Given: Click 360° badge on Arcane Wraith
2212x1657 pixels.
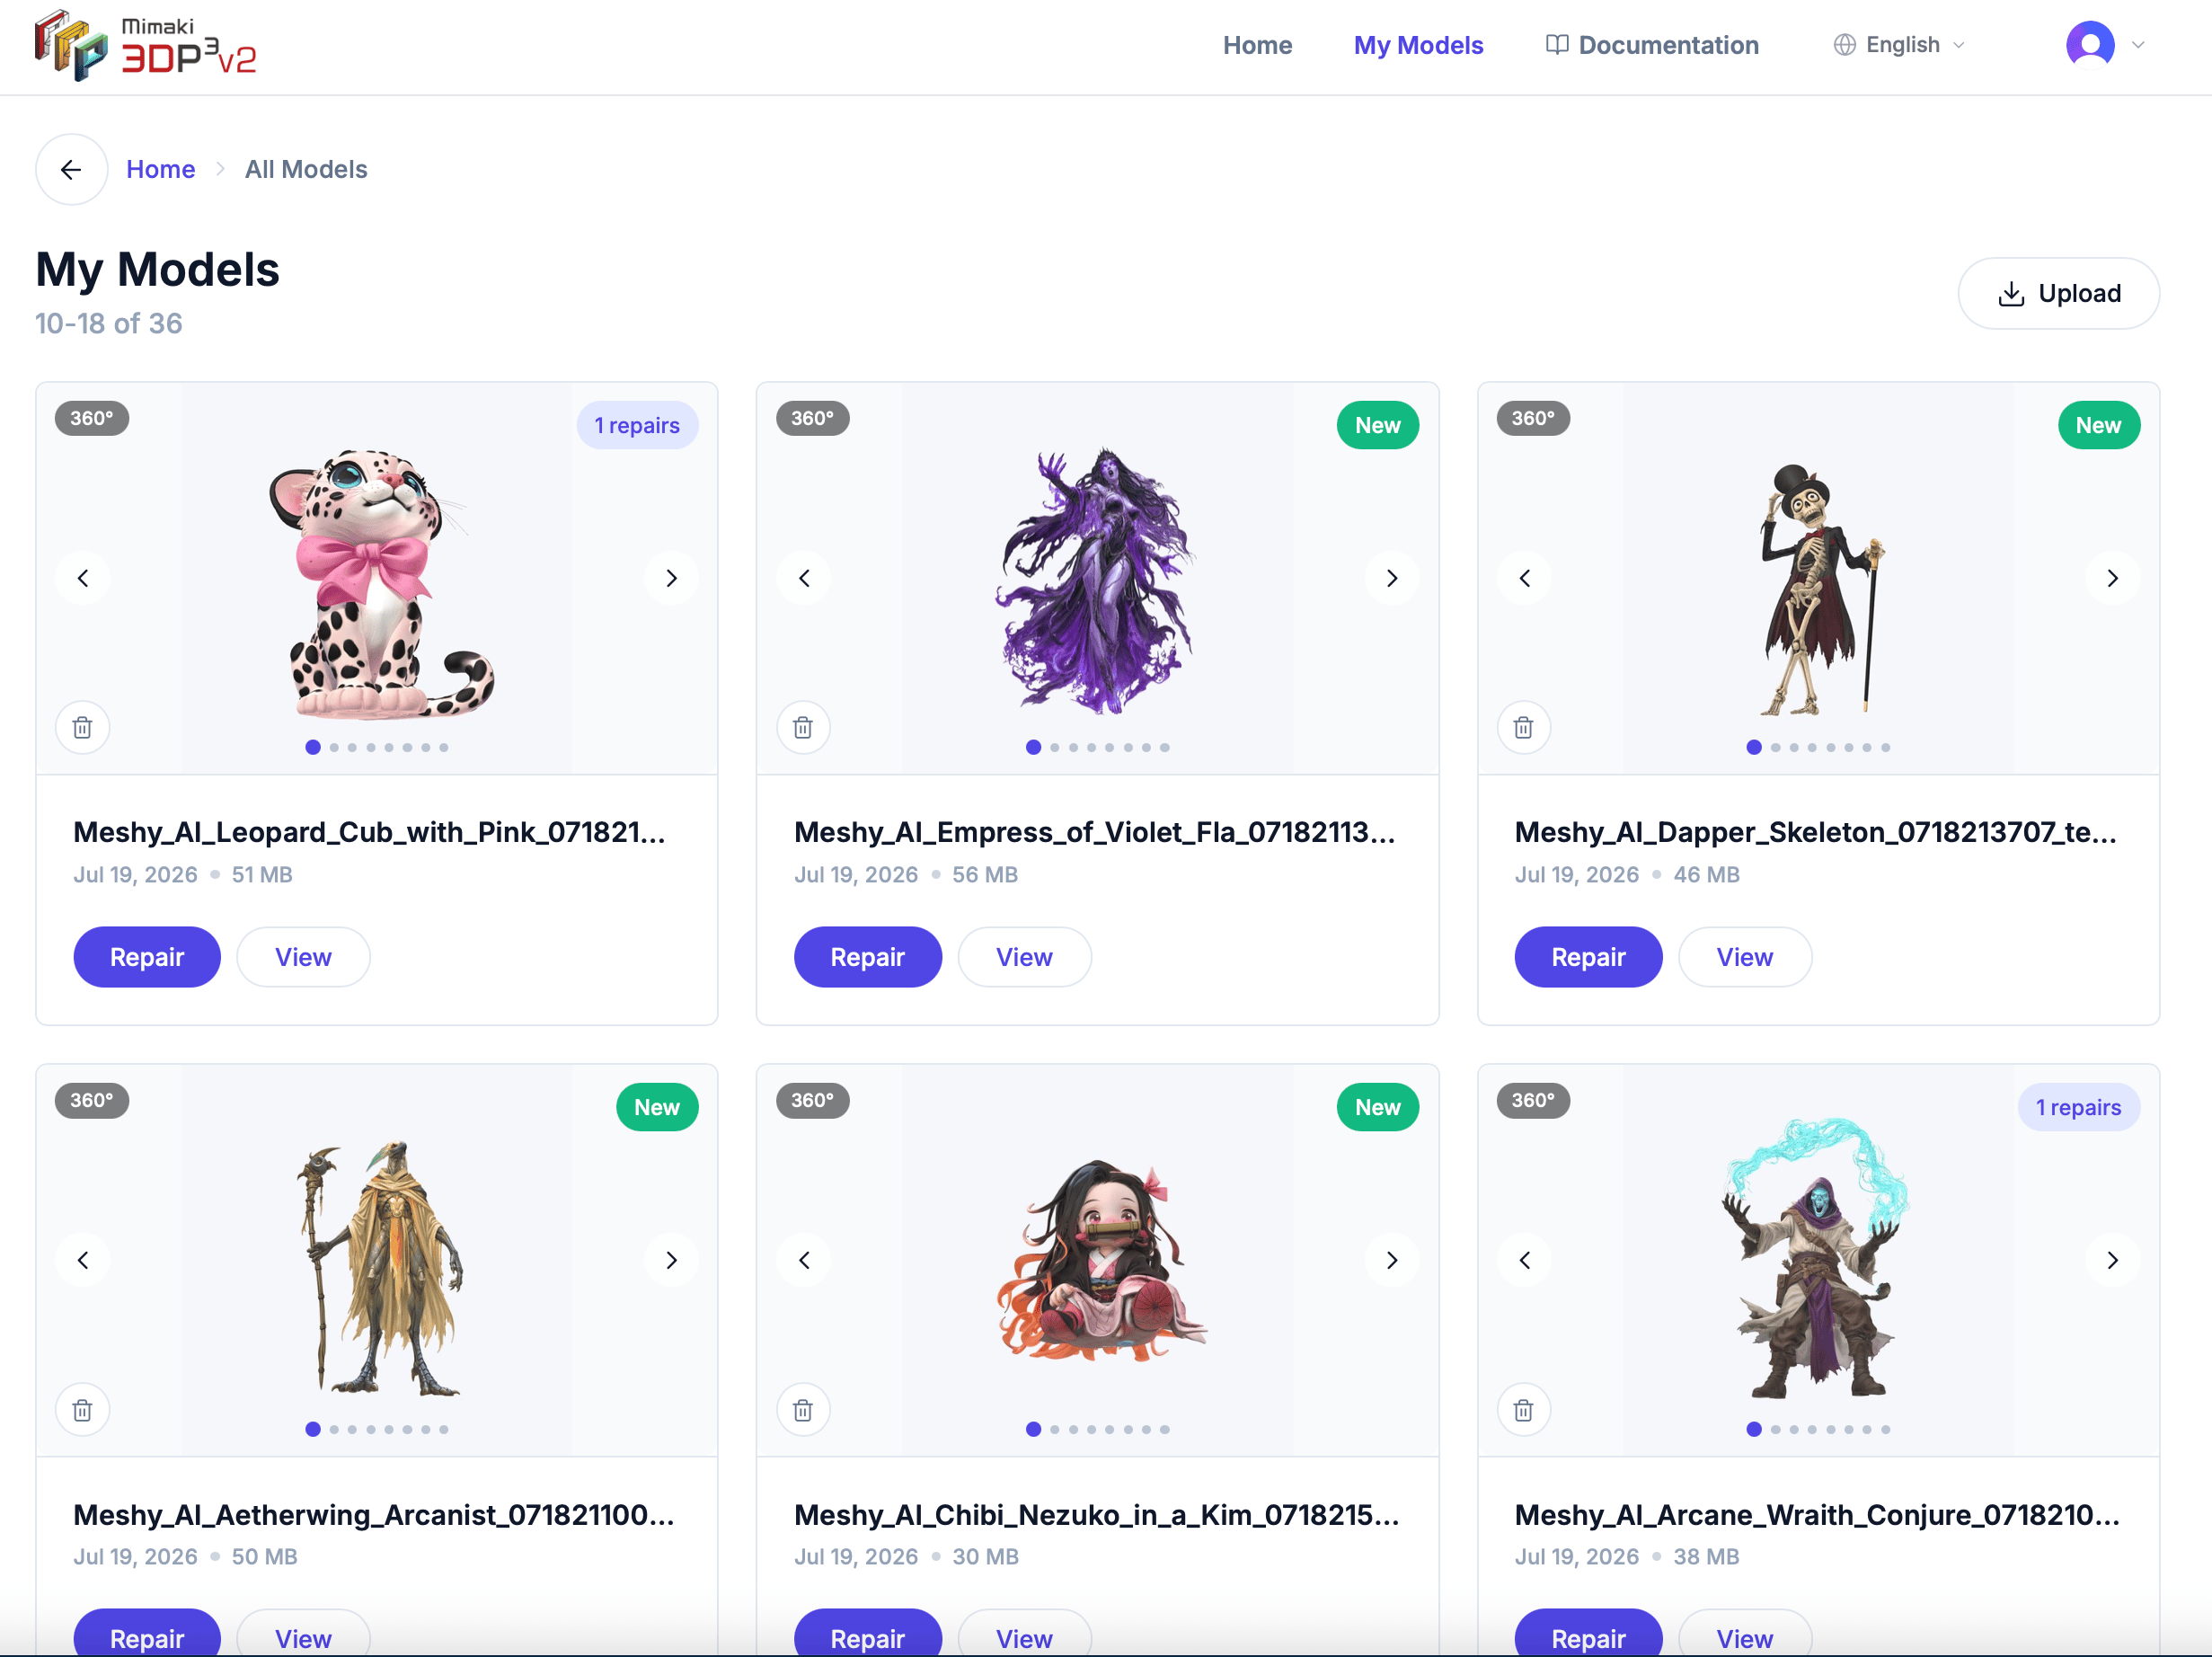Looking at the screenshot, I should (1533, 1100).
